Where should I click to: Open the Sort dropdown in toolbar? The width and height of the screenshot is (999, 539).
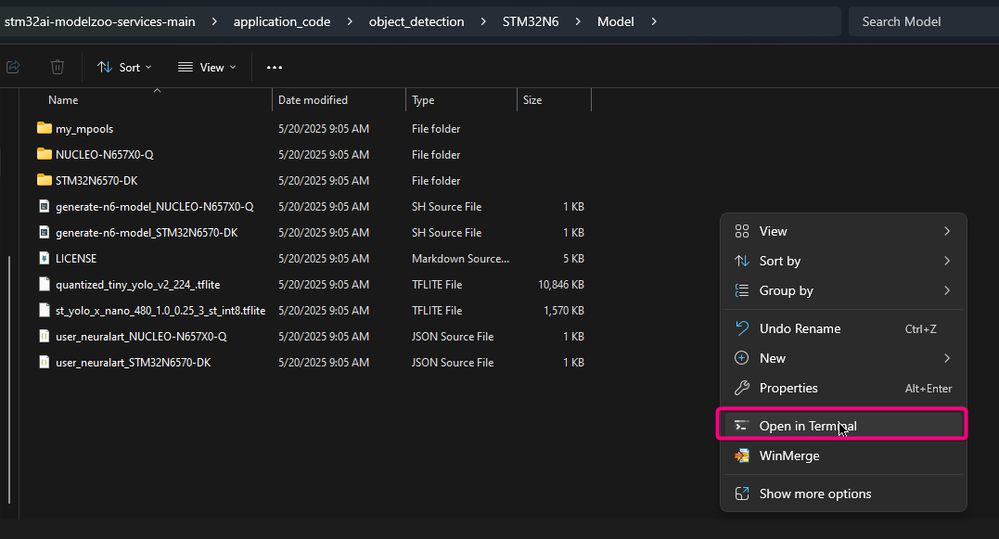(125, 67)
